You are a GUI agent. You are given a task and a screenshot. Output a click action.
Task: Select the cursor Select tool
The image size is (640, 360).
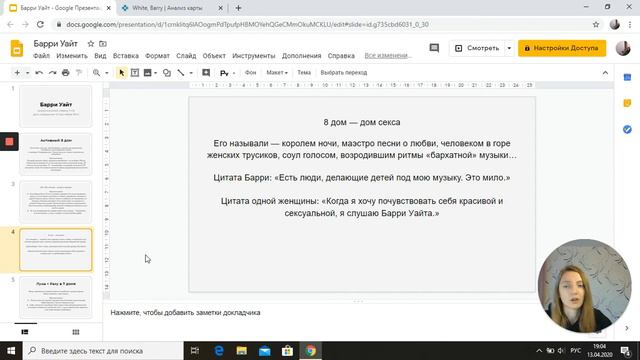point(121,73)
